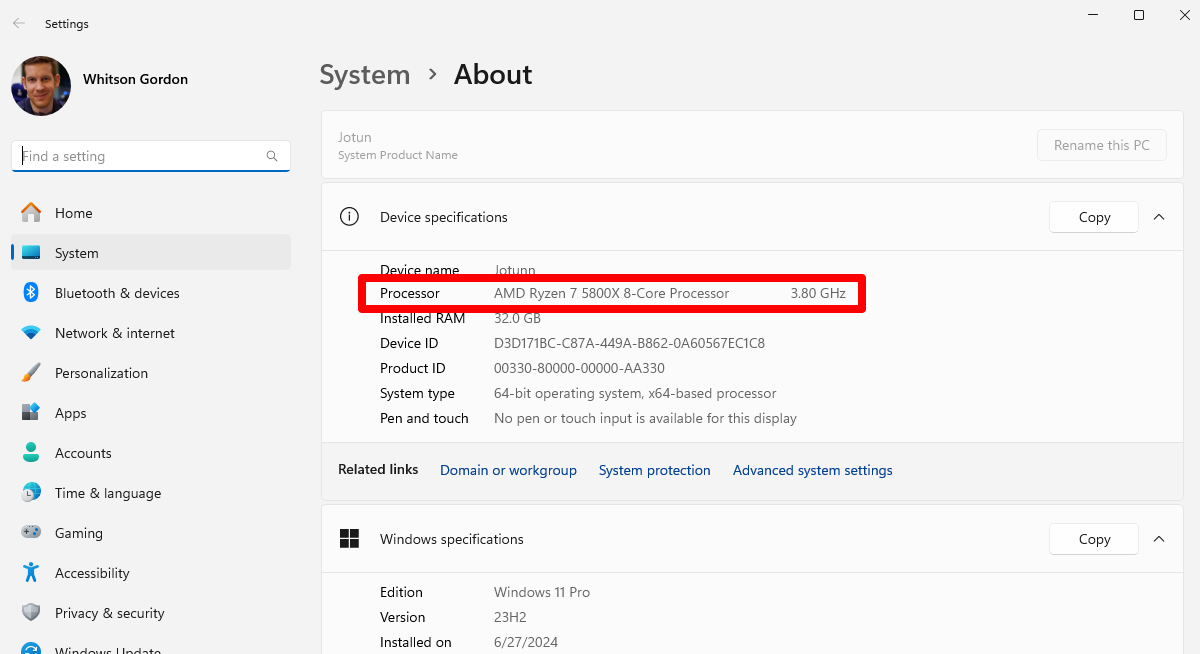Select the Windows 11 Pro edition text
The image size is (1200, 654).
tap(542, 592)
